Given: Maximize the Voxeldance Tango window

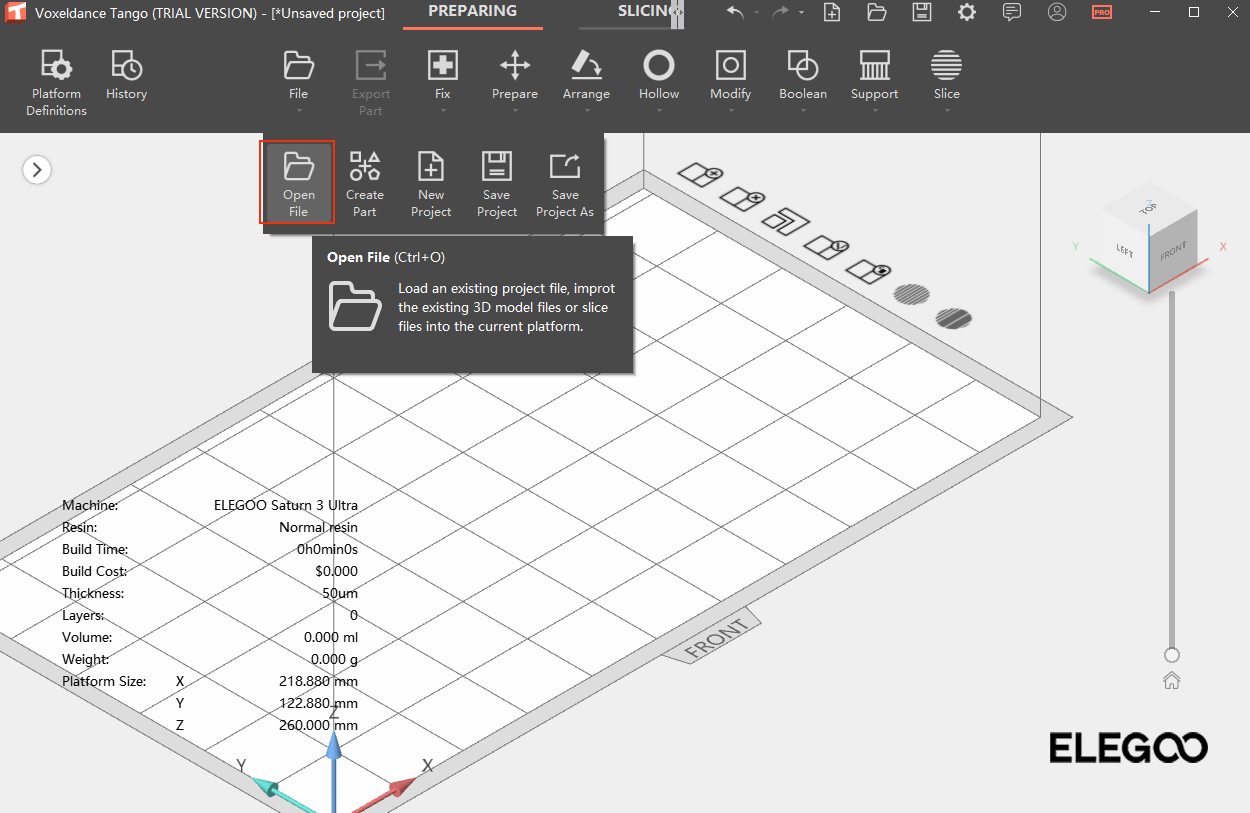Looking at the screenshot, I should point(1194,12).
